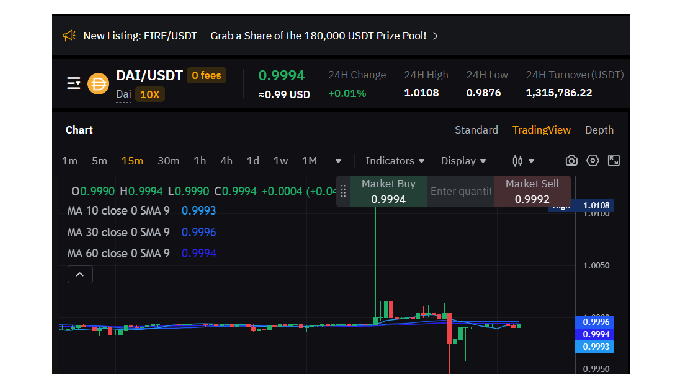
Task: Click the 10X leverage badge
Action: 150,95
